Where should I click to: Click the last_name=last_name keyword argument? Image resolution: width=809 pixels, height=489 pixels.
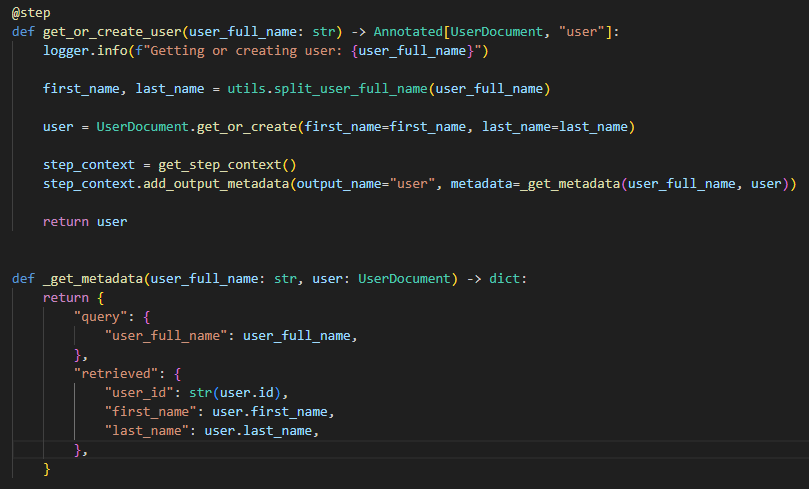(x=555, y=127)
